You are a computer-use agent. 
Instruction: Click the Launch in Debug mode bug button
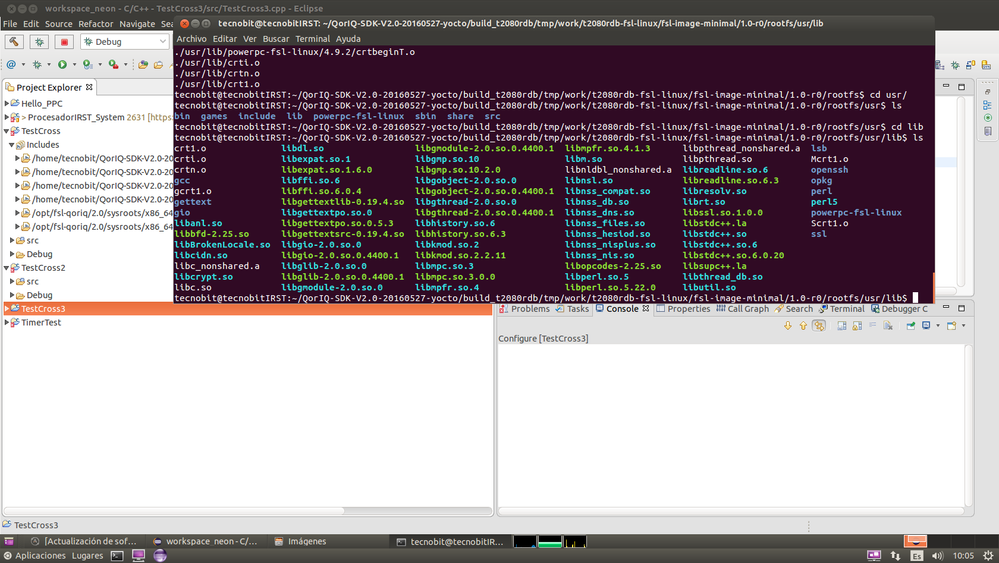[x=39, y=42]
